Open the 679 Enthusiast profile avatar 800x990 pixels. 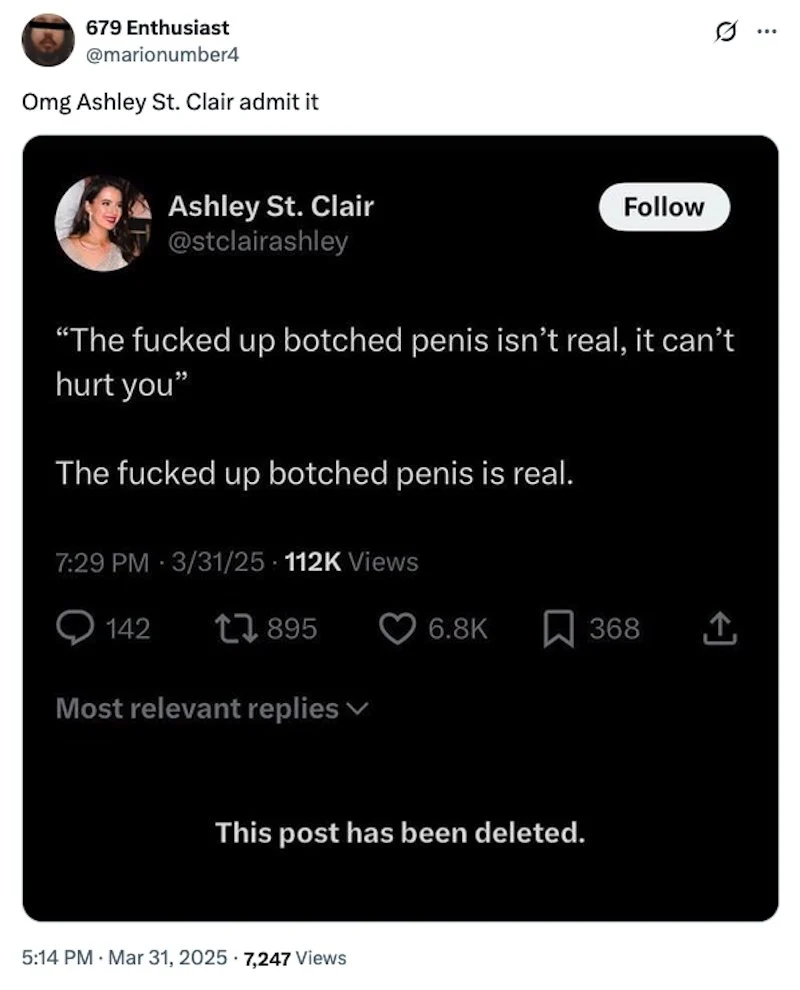(47, 41)
